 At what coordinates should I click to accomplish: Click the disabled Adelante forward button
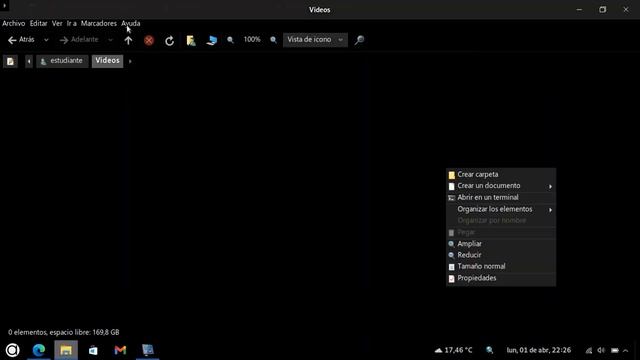(79, 40)
